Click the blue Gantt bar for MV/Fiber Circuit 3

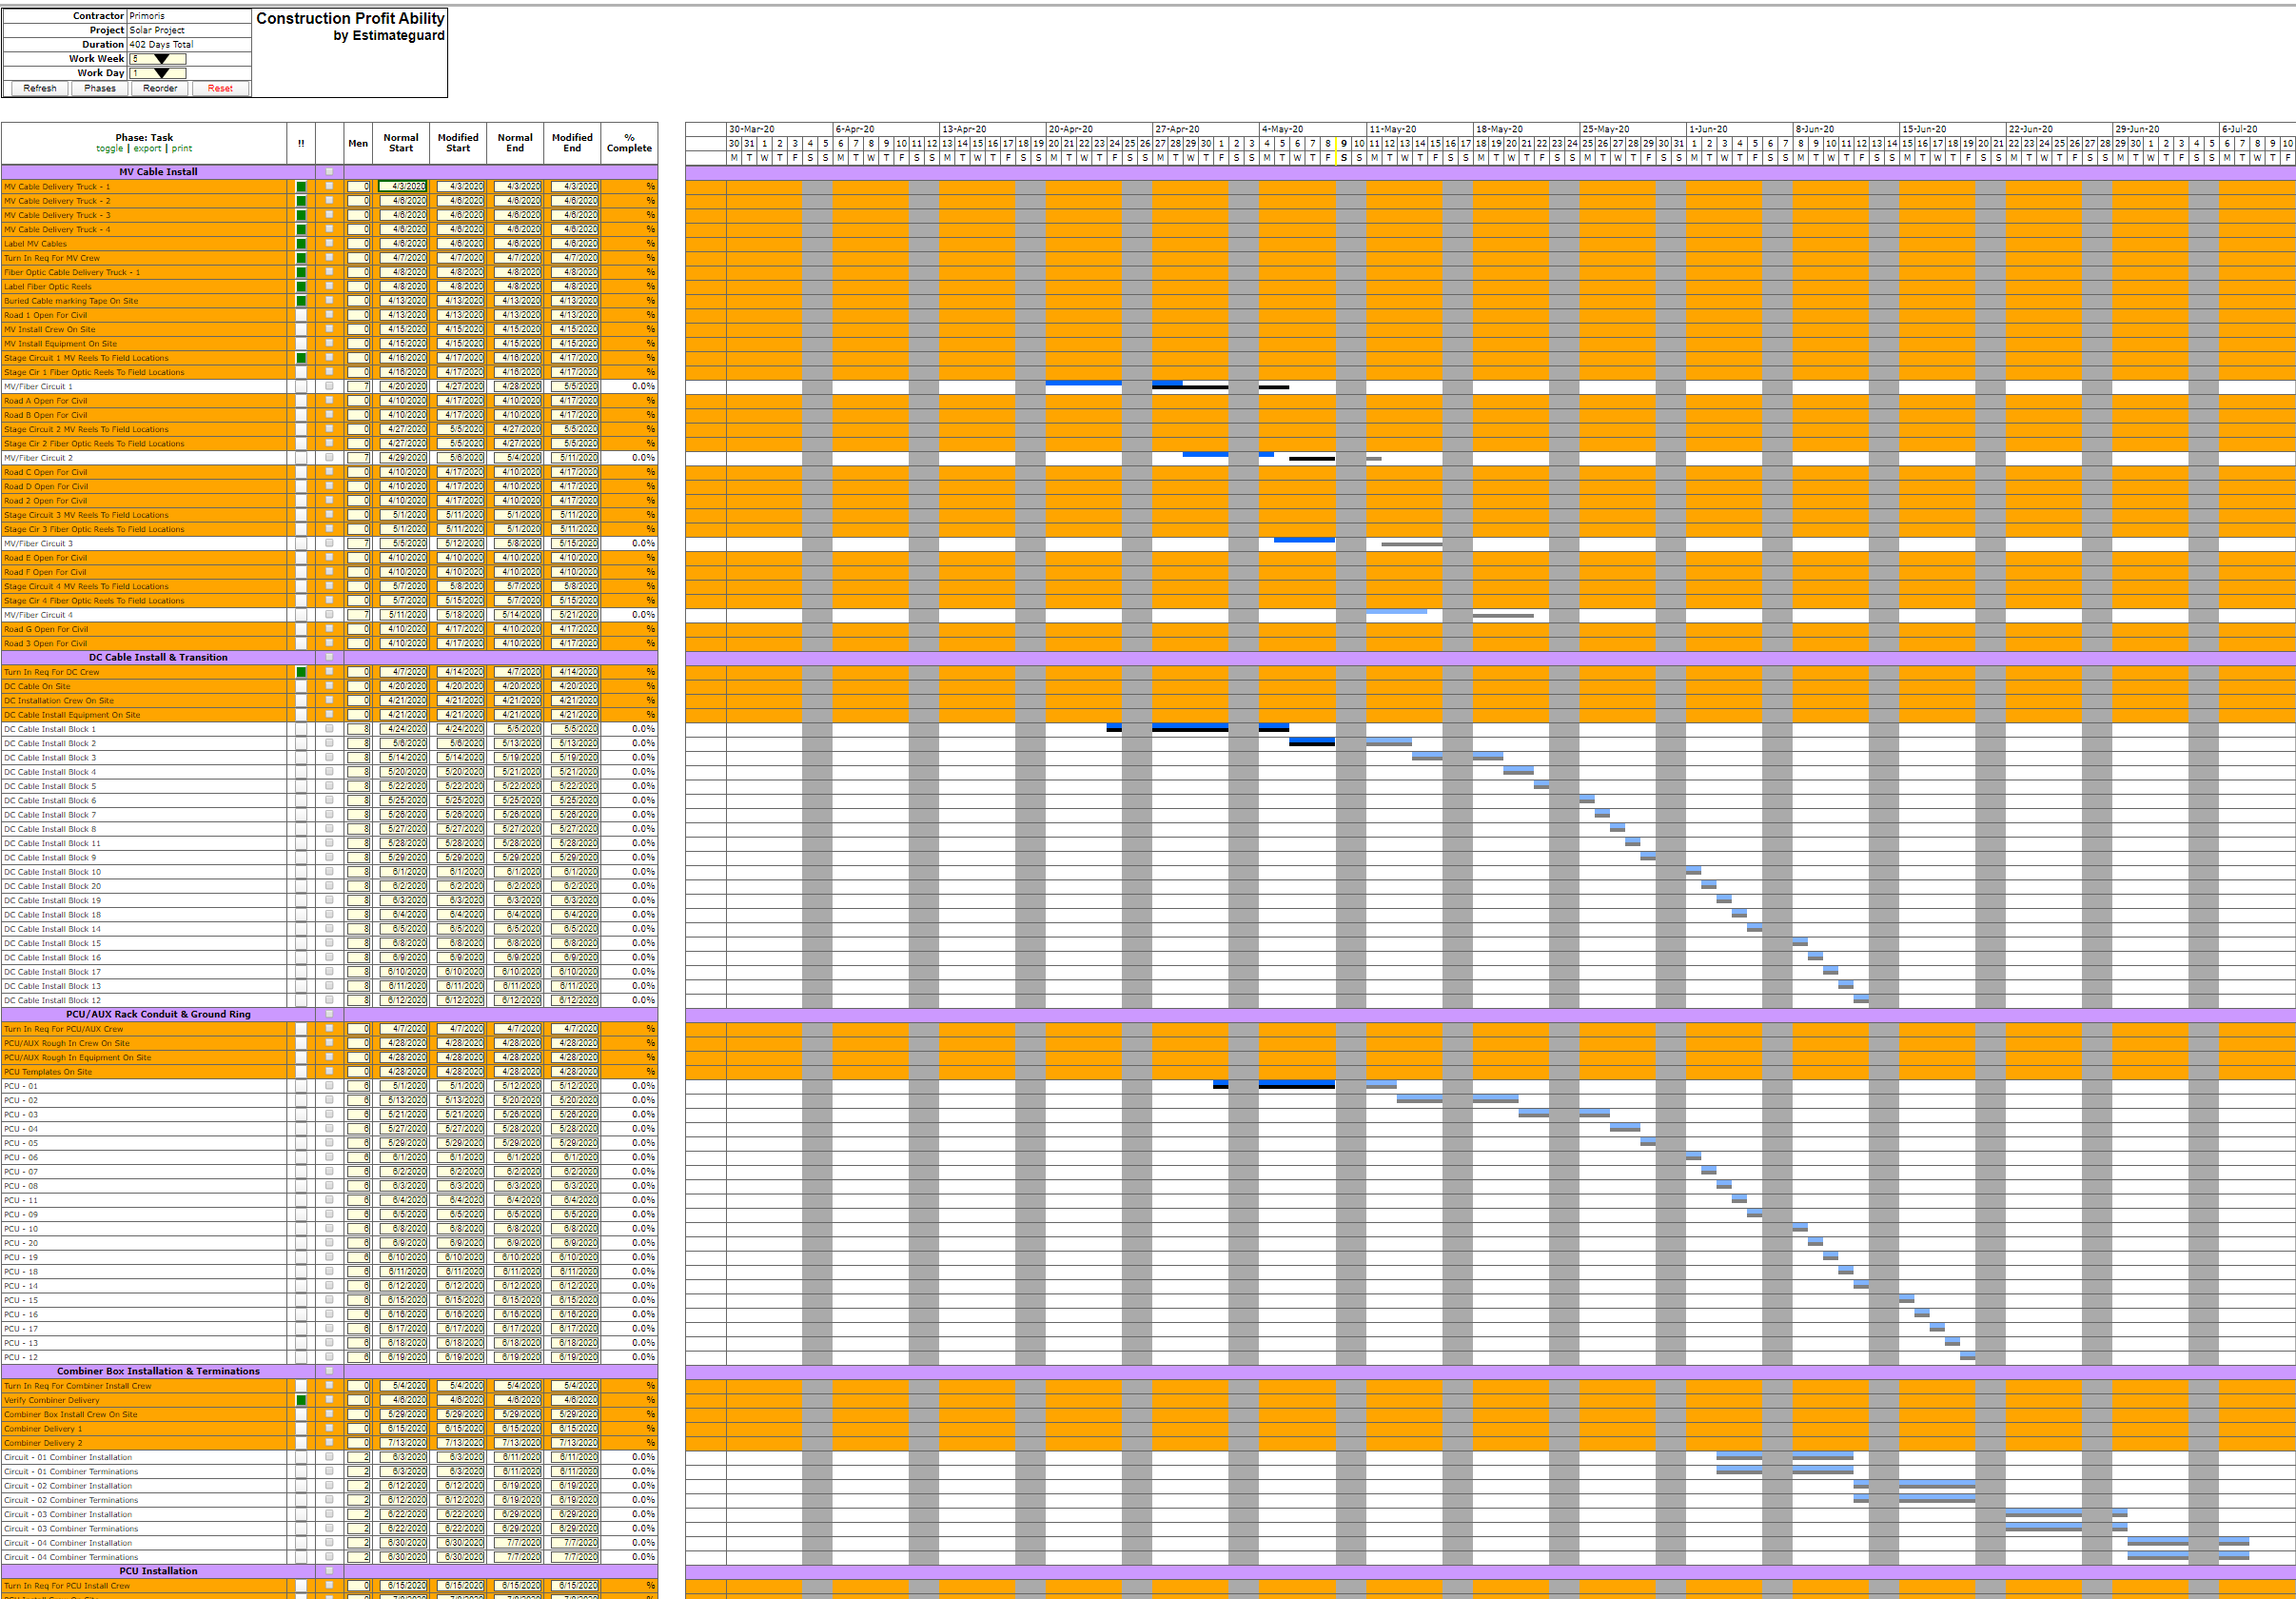tap(1304, 540)
